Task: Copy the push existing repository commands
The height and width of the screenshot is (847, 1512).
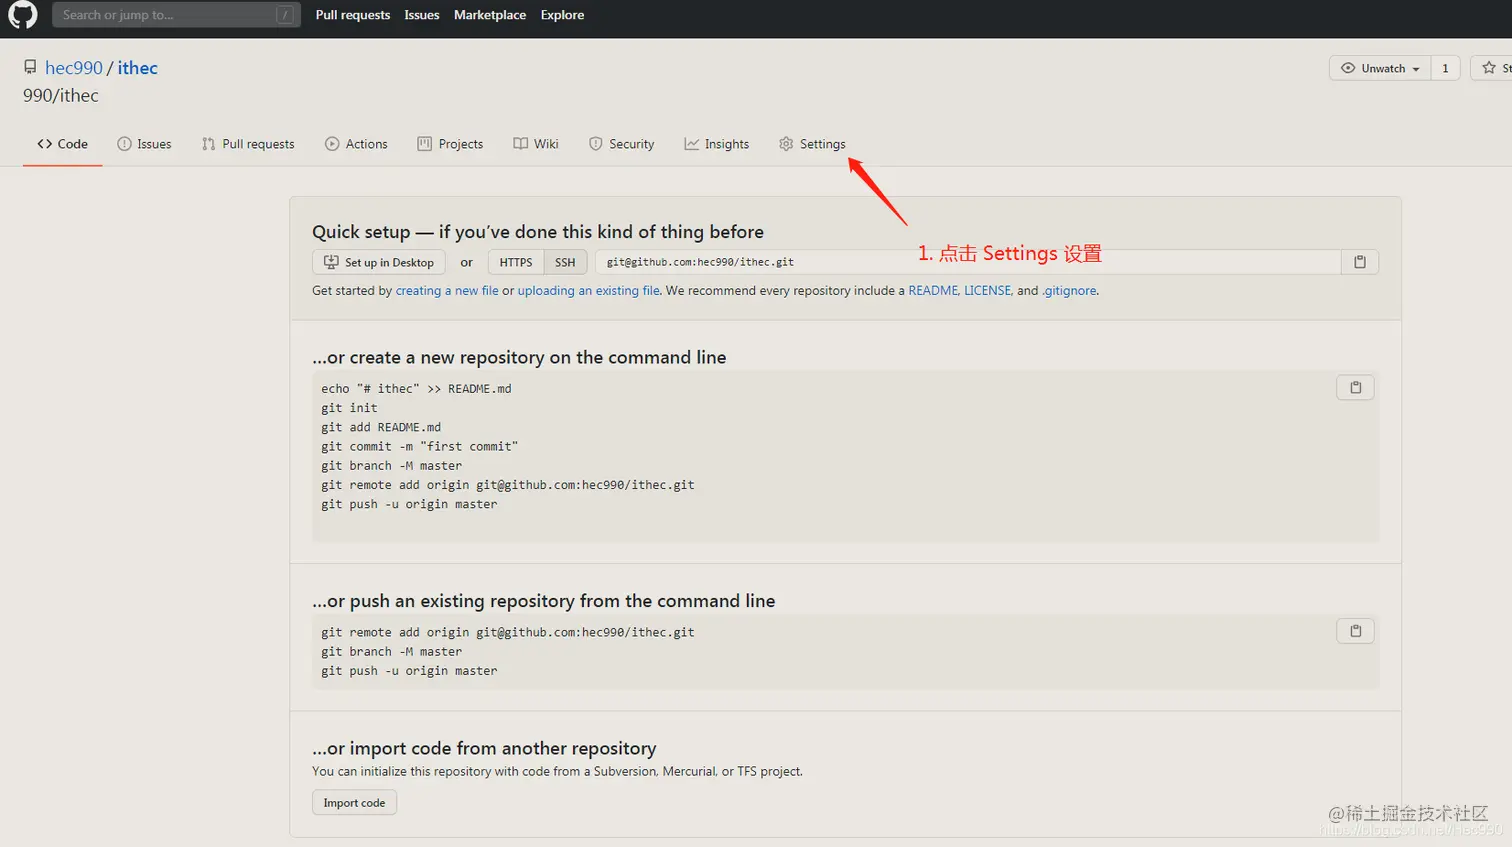Action: (1355, 631)
